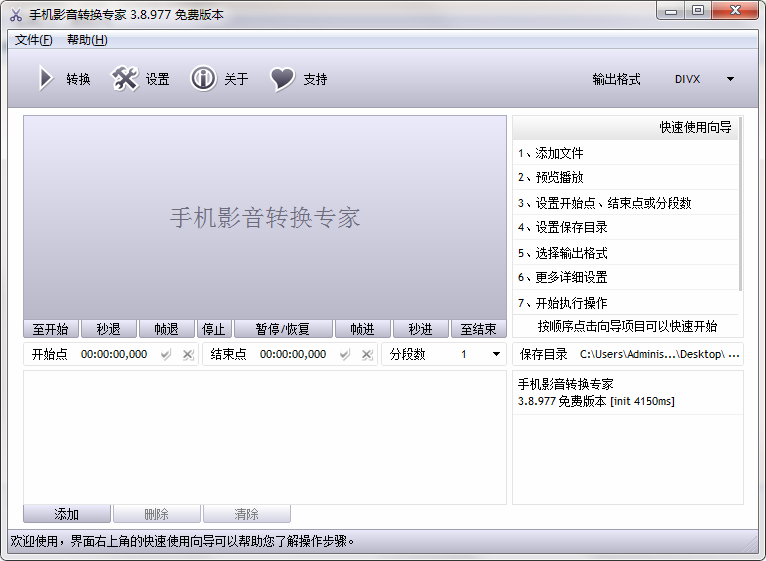Click the 至开始 button
Image resolution: width=766 pixels, height=561 pixels.
click(x=51, y=329)
